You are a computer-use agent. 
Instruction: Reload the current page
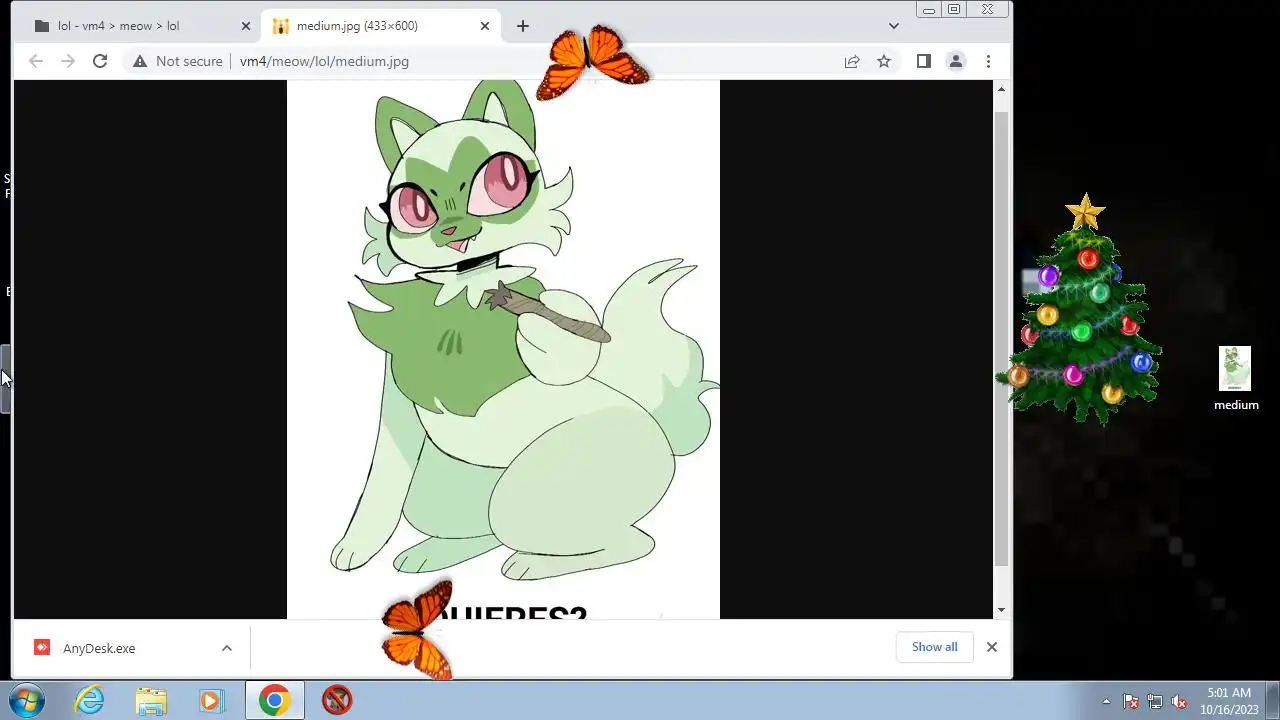pyautogui.click(x=100, y=61)
